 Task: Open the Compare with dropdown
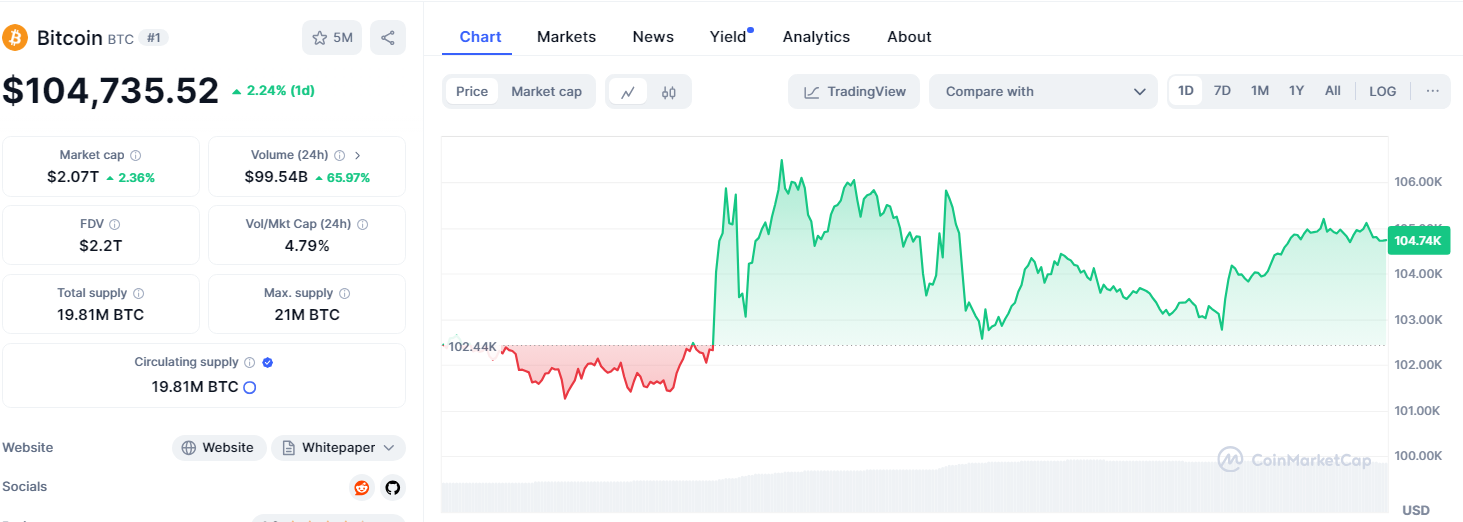(x=1043, y=91)
